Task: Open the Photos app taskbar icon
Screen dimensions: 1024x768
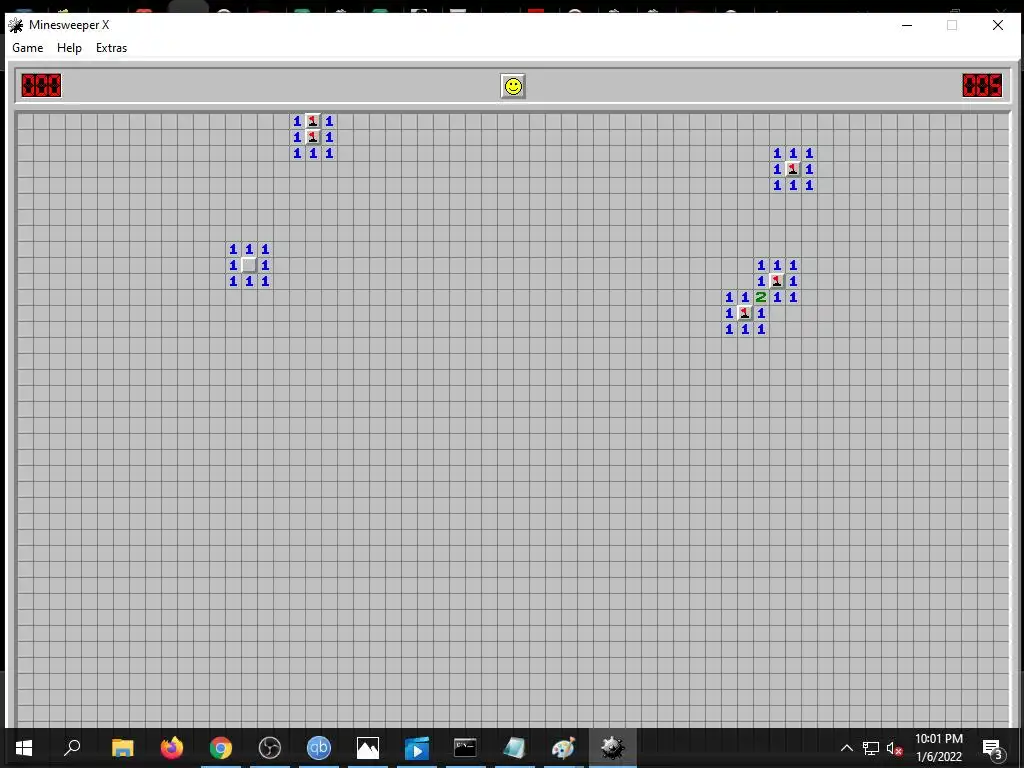Action: (x=368, y=748)
